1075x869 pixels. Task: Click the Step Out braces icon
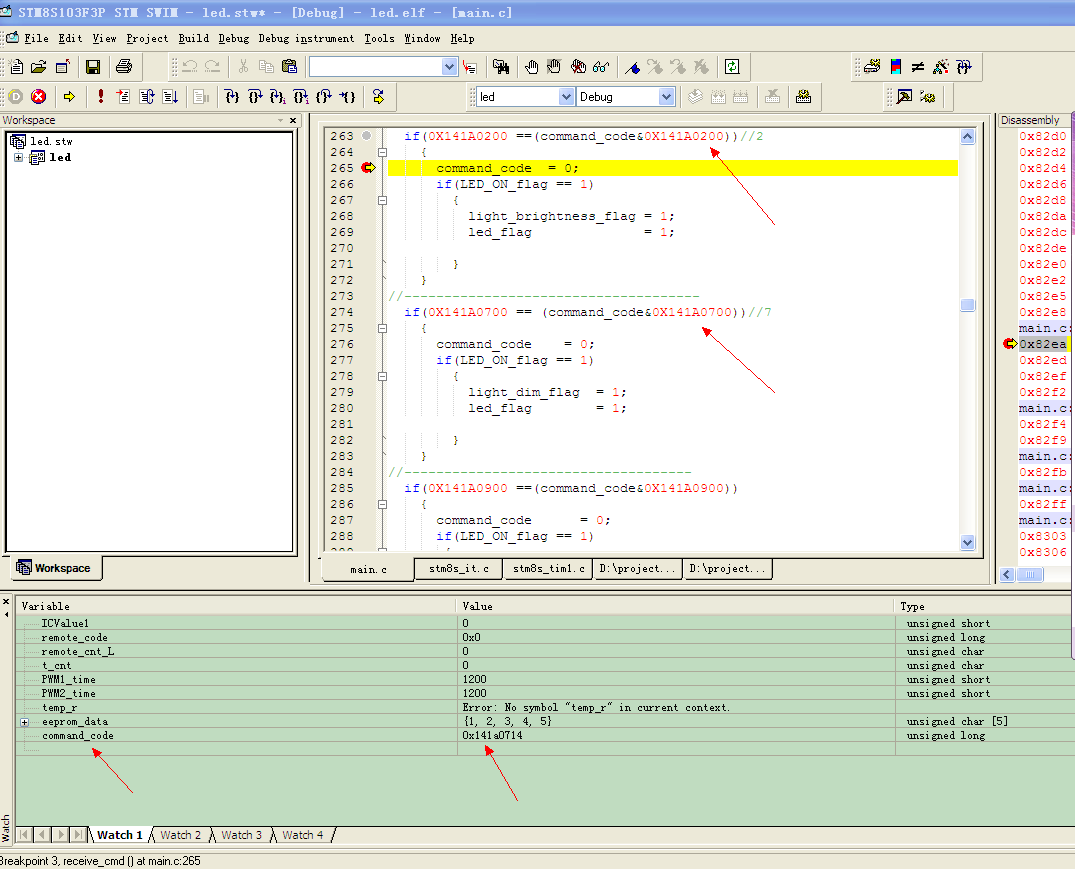[x=324, y=97]
